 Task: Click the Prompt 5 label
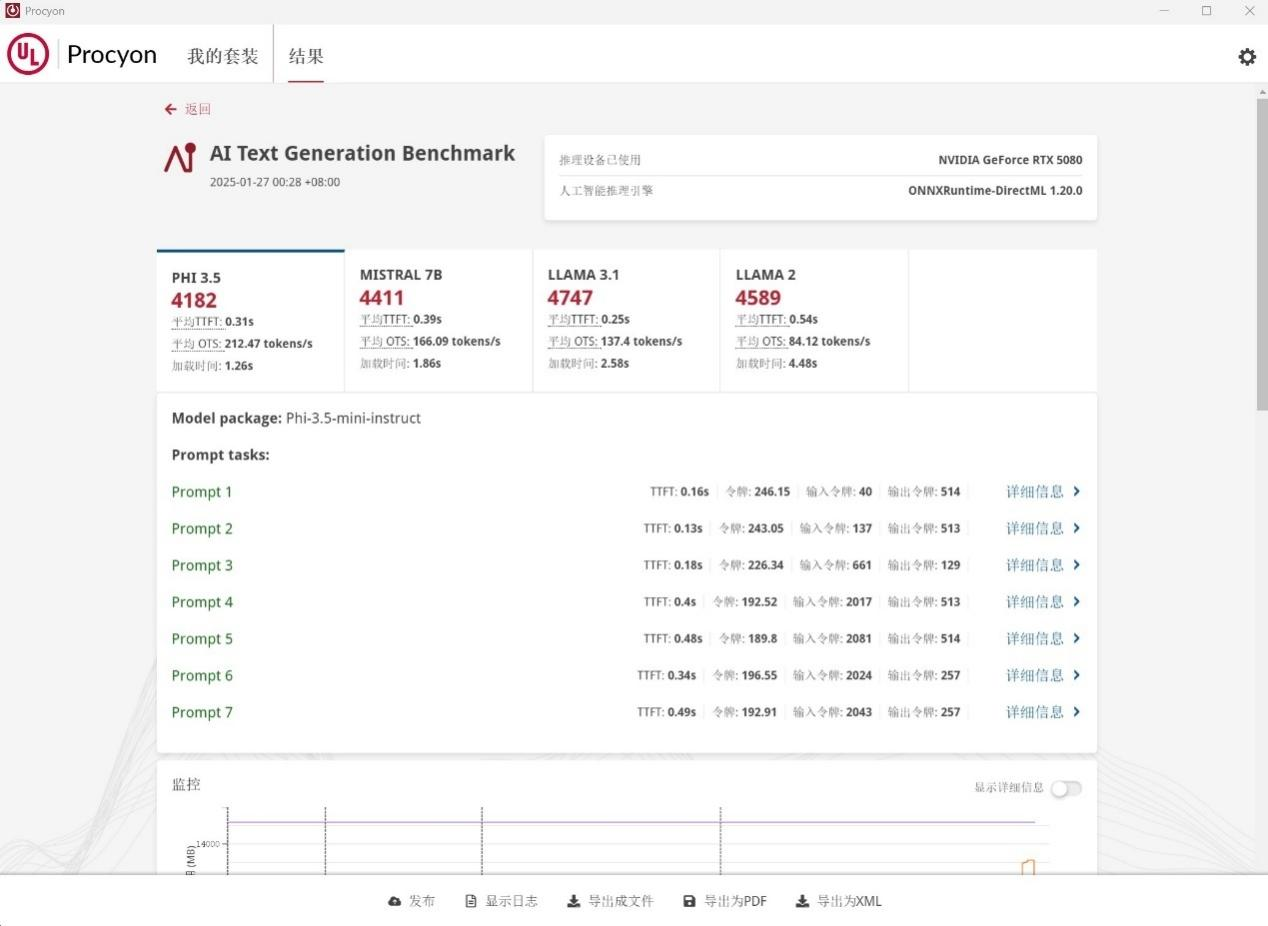click(202, 639)
